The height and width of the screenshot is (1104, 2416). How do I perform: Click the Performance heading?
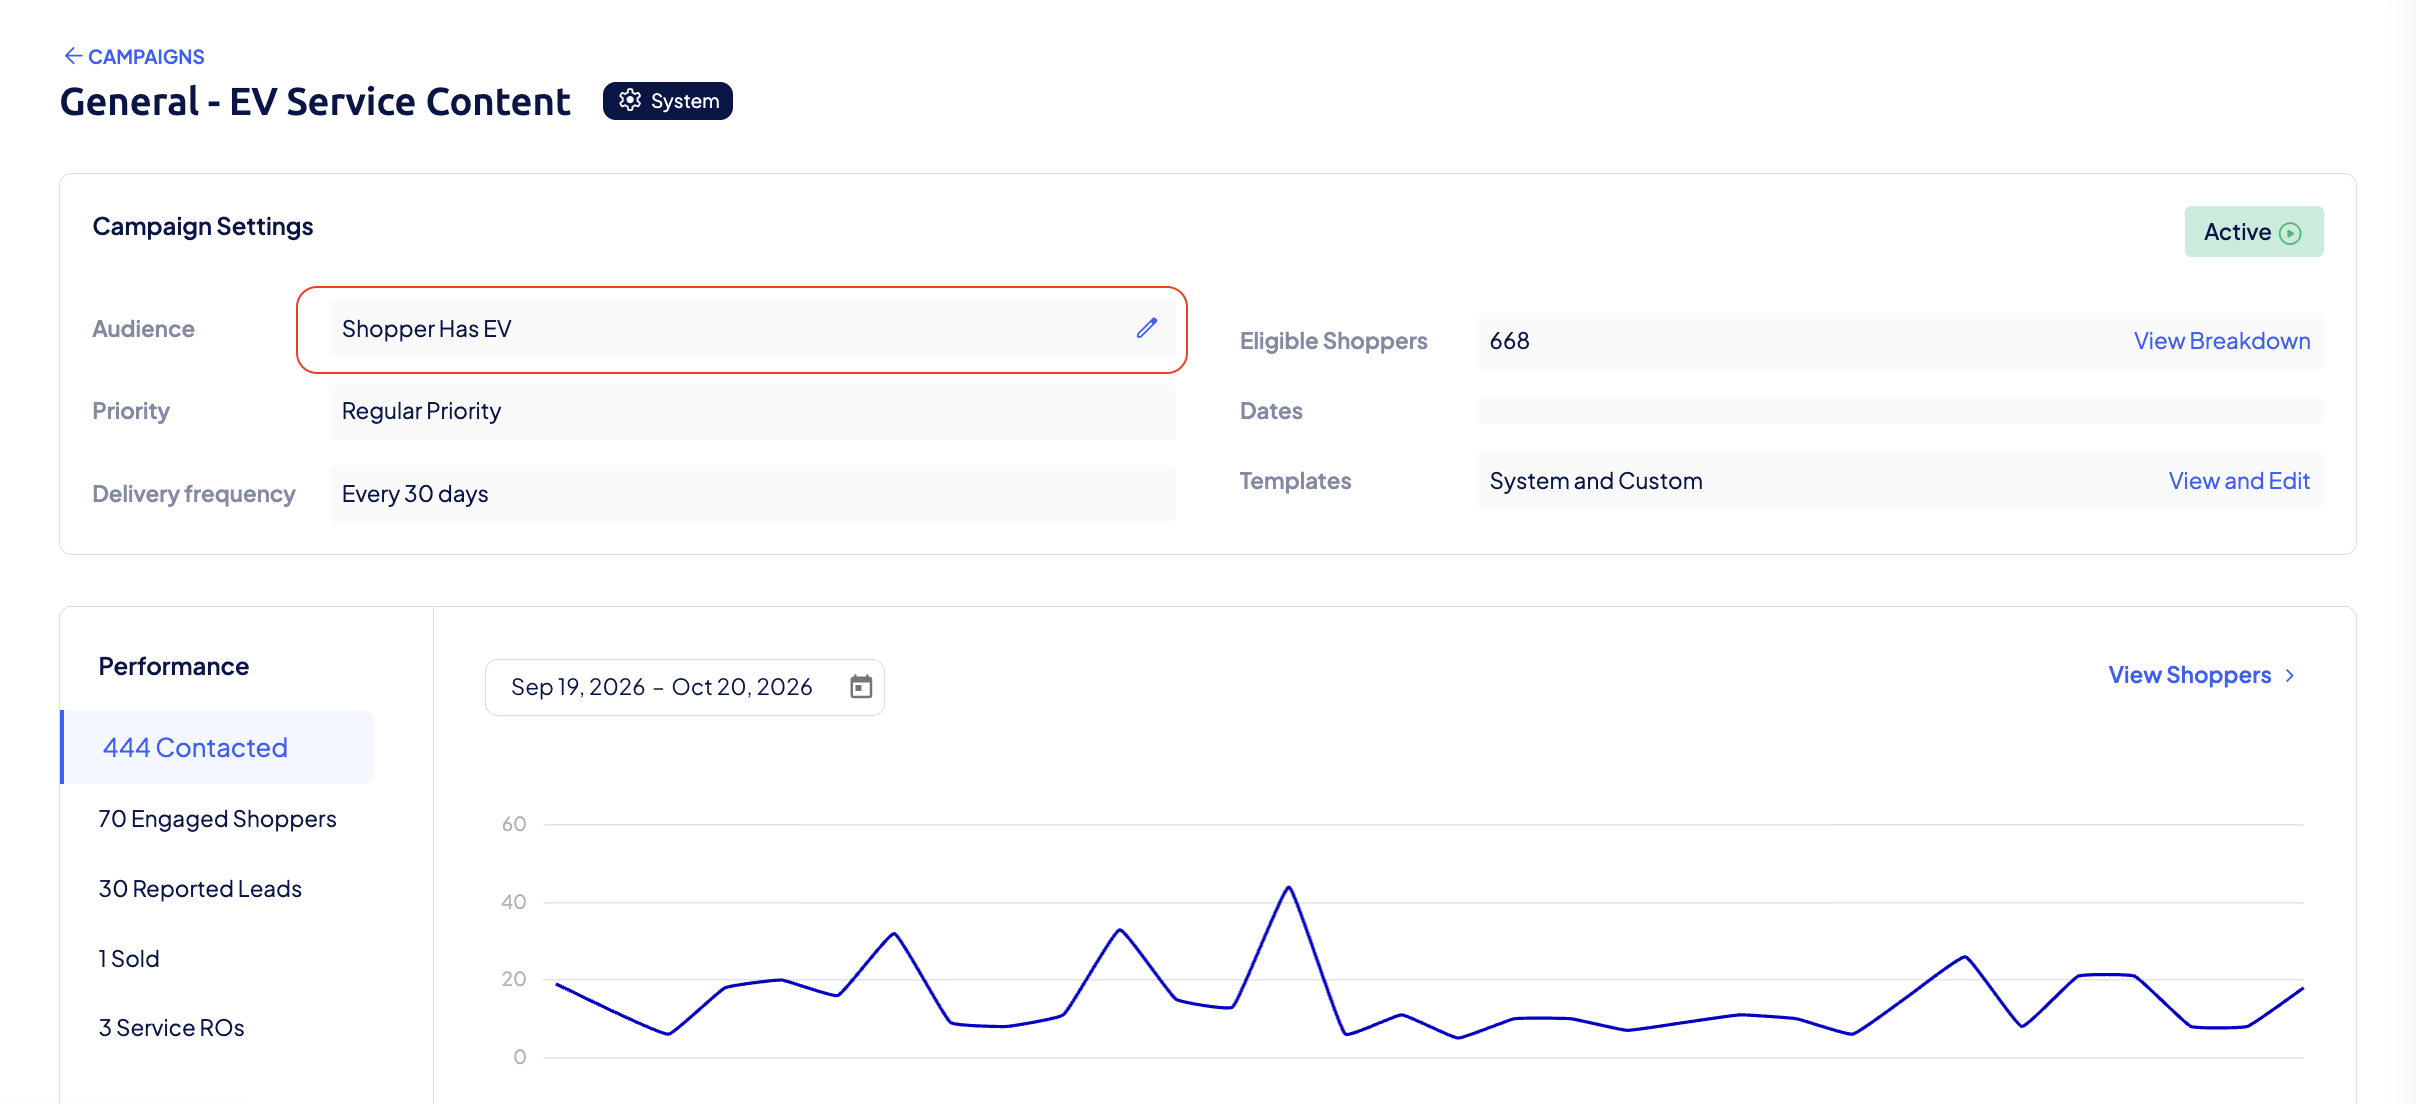pyautogui.click(x=174, y=667)
